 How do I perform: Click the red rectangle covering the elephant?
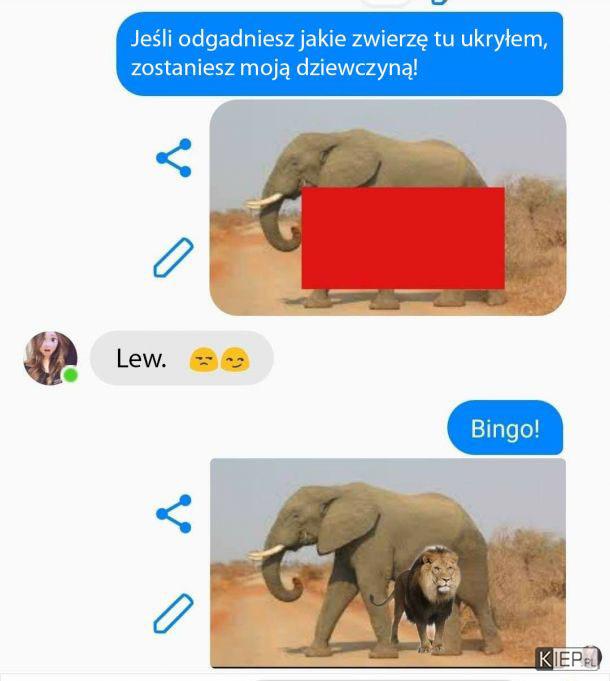403,238
